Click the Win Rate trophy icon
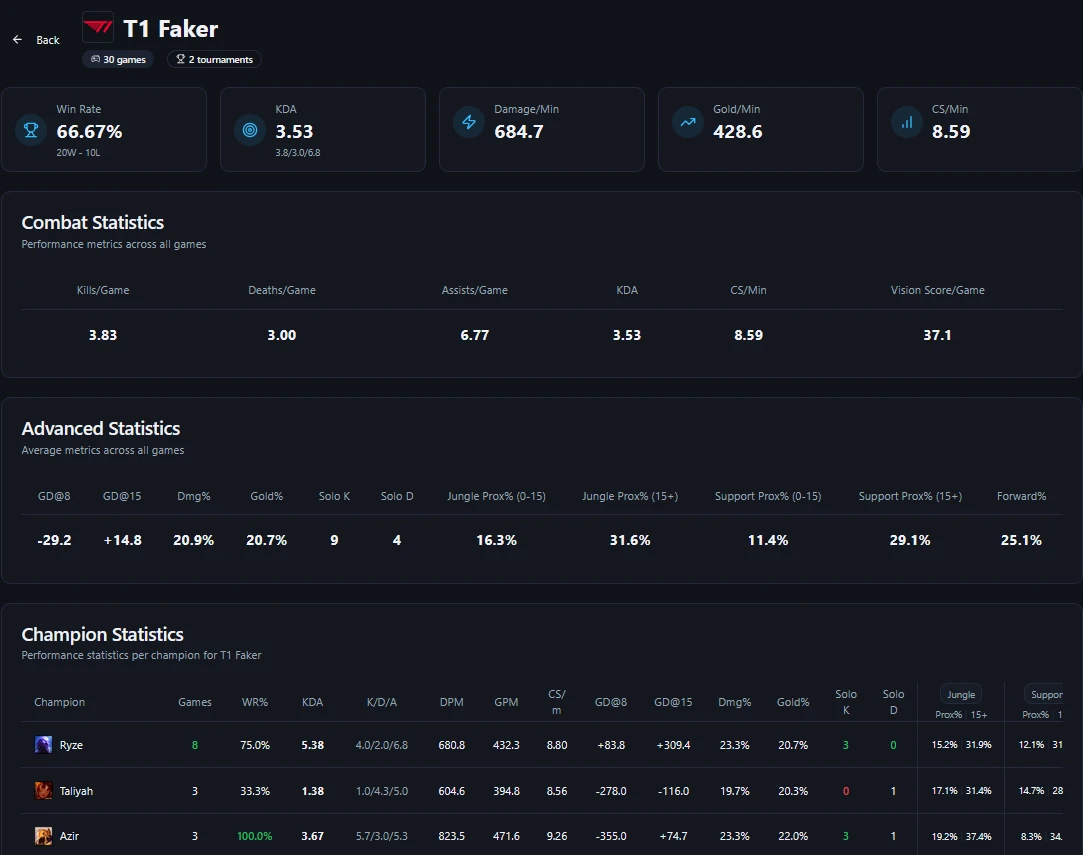 [31, 129]
